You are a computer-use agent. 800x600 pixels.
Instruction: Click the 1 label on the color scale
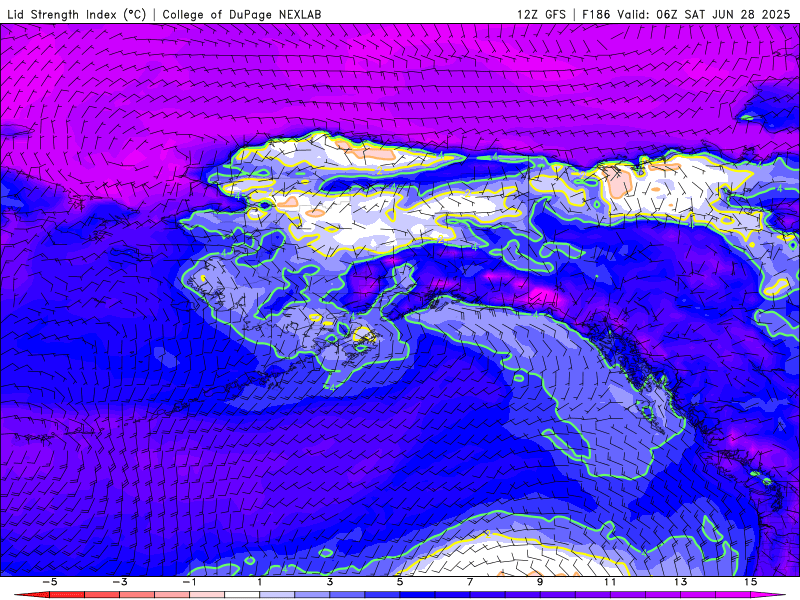point(260,582)
